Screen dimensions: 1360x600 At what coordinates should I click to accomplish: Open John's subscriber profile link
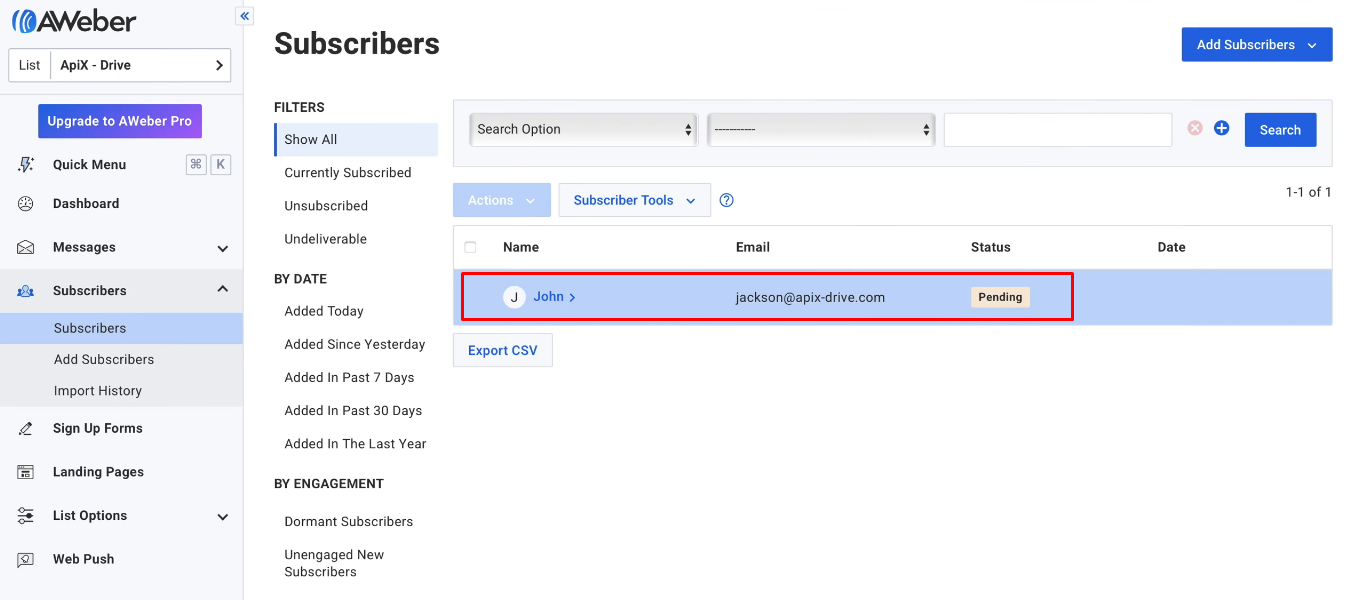pyautogui.click(x=550, y=296)
